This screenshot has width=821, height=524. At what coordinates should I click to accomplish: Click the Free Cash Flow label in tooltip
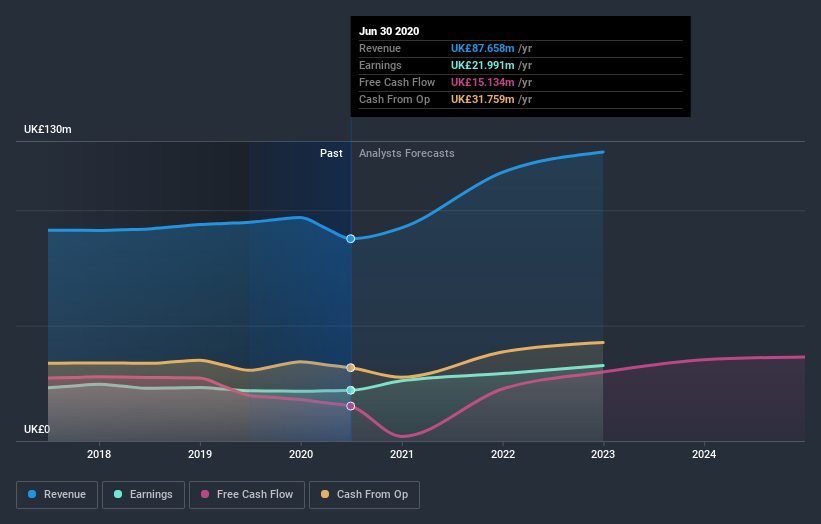pyautogui.click(x=397, y=82)
